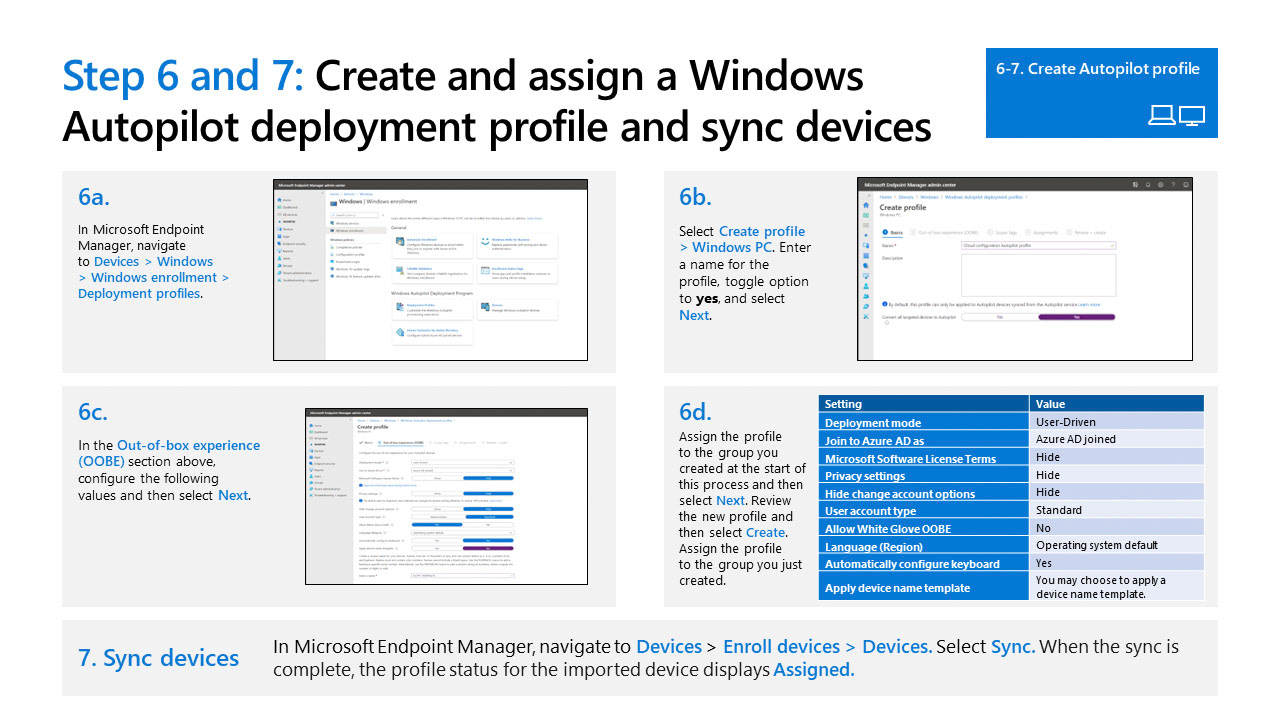The width and height of the screenshot is (1280, 720).
Task: Click the "Operating system default" table cell
Action: coord(1116,545)
